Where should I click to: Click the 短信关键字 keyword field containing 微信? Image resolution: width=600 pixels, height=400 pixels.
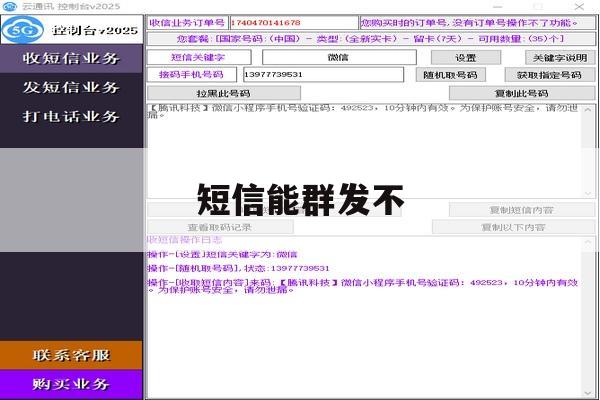(339, 57)
